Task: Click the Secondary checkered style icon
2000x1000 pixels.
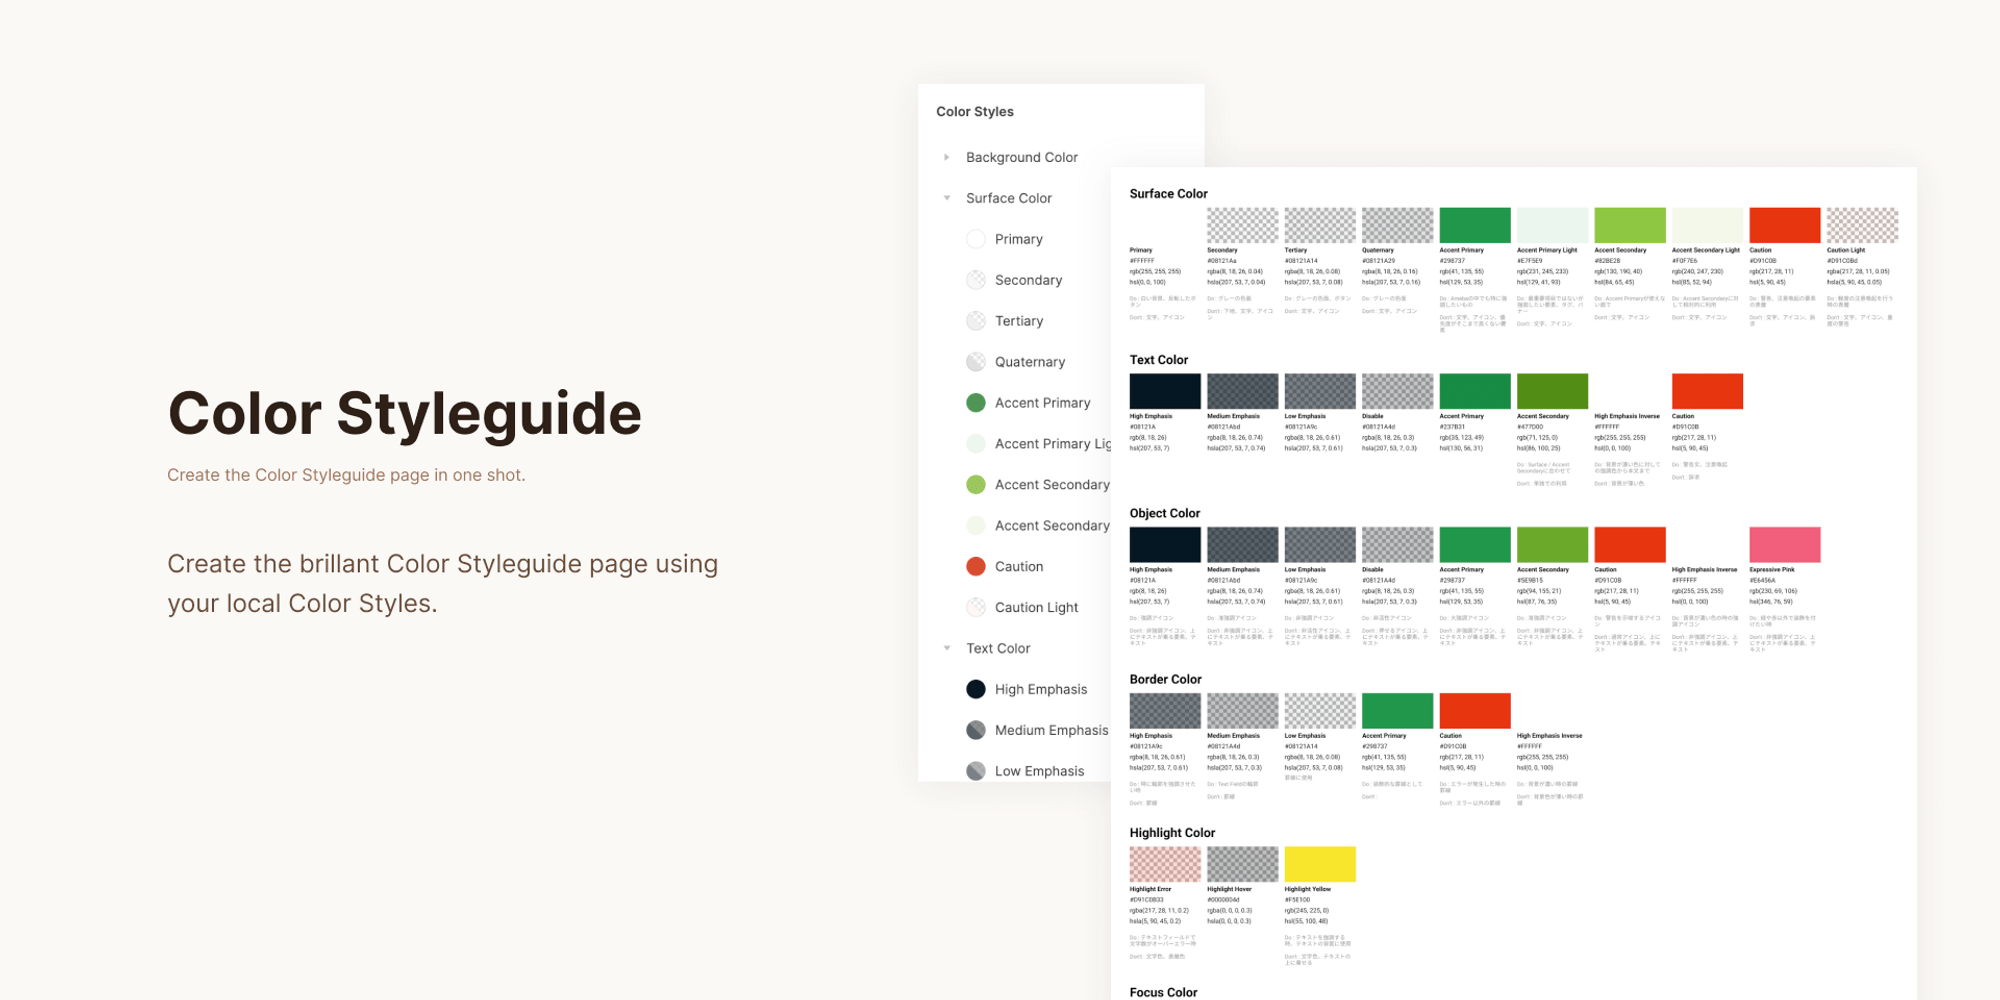Action: (975, 280)
